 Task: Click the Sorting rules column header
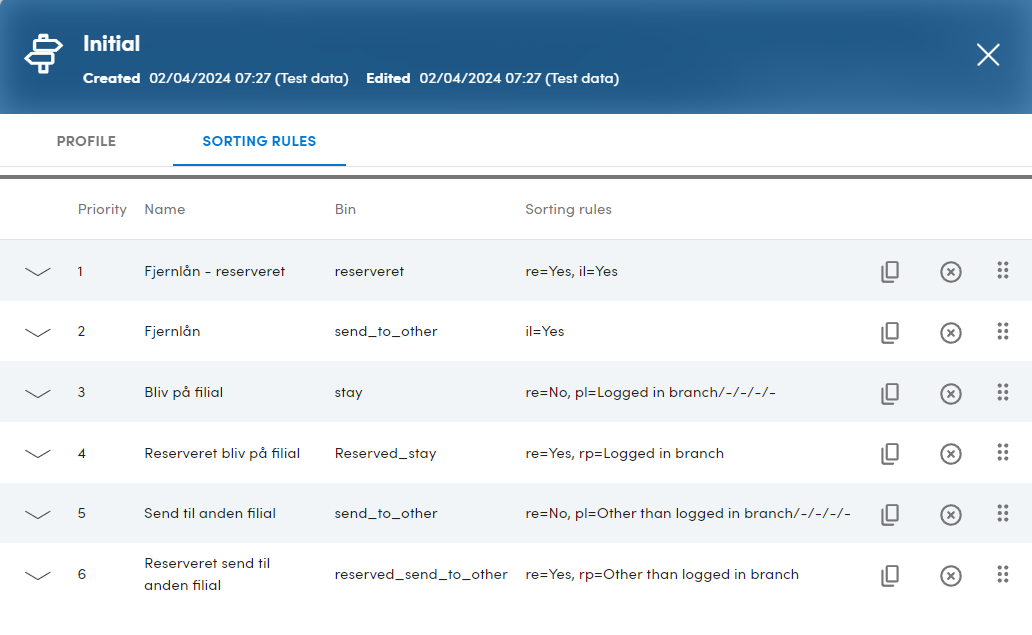(569, 209)
